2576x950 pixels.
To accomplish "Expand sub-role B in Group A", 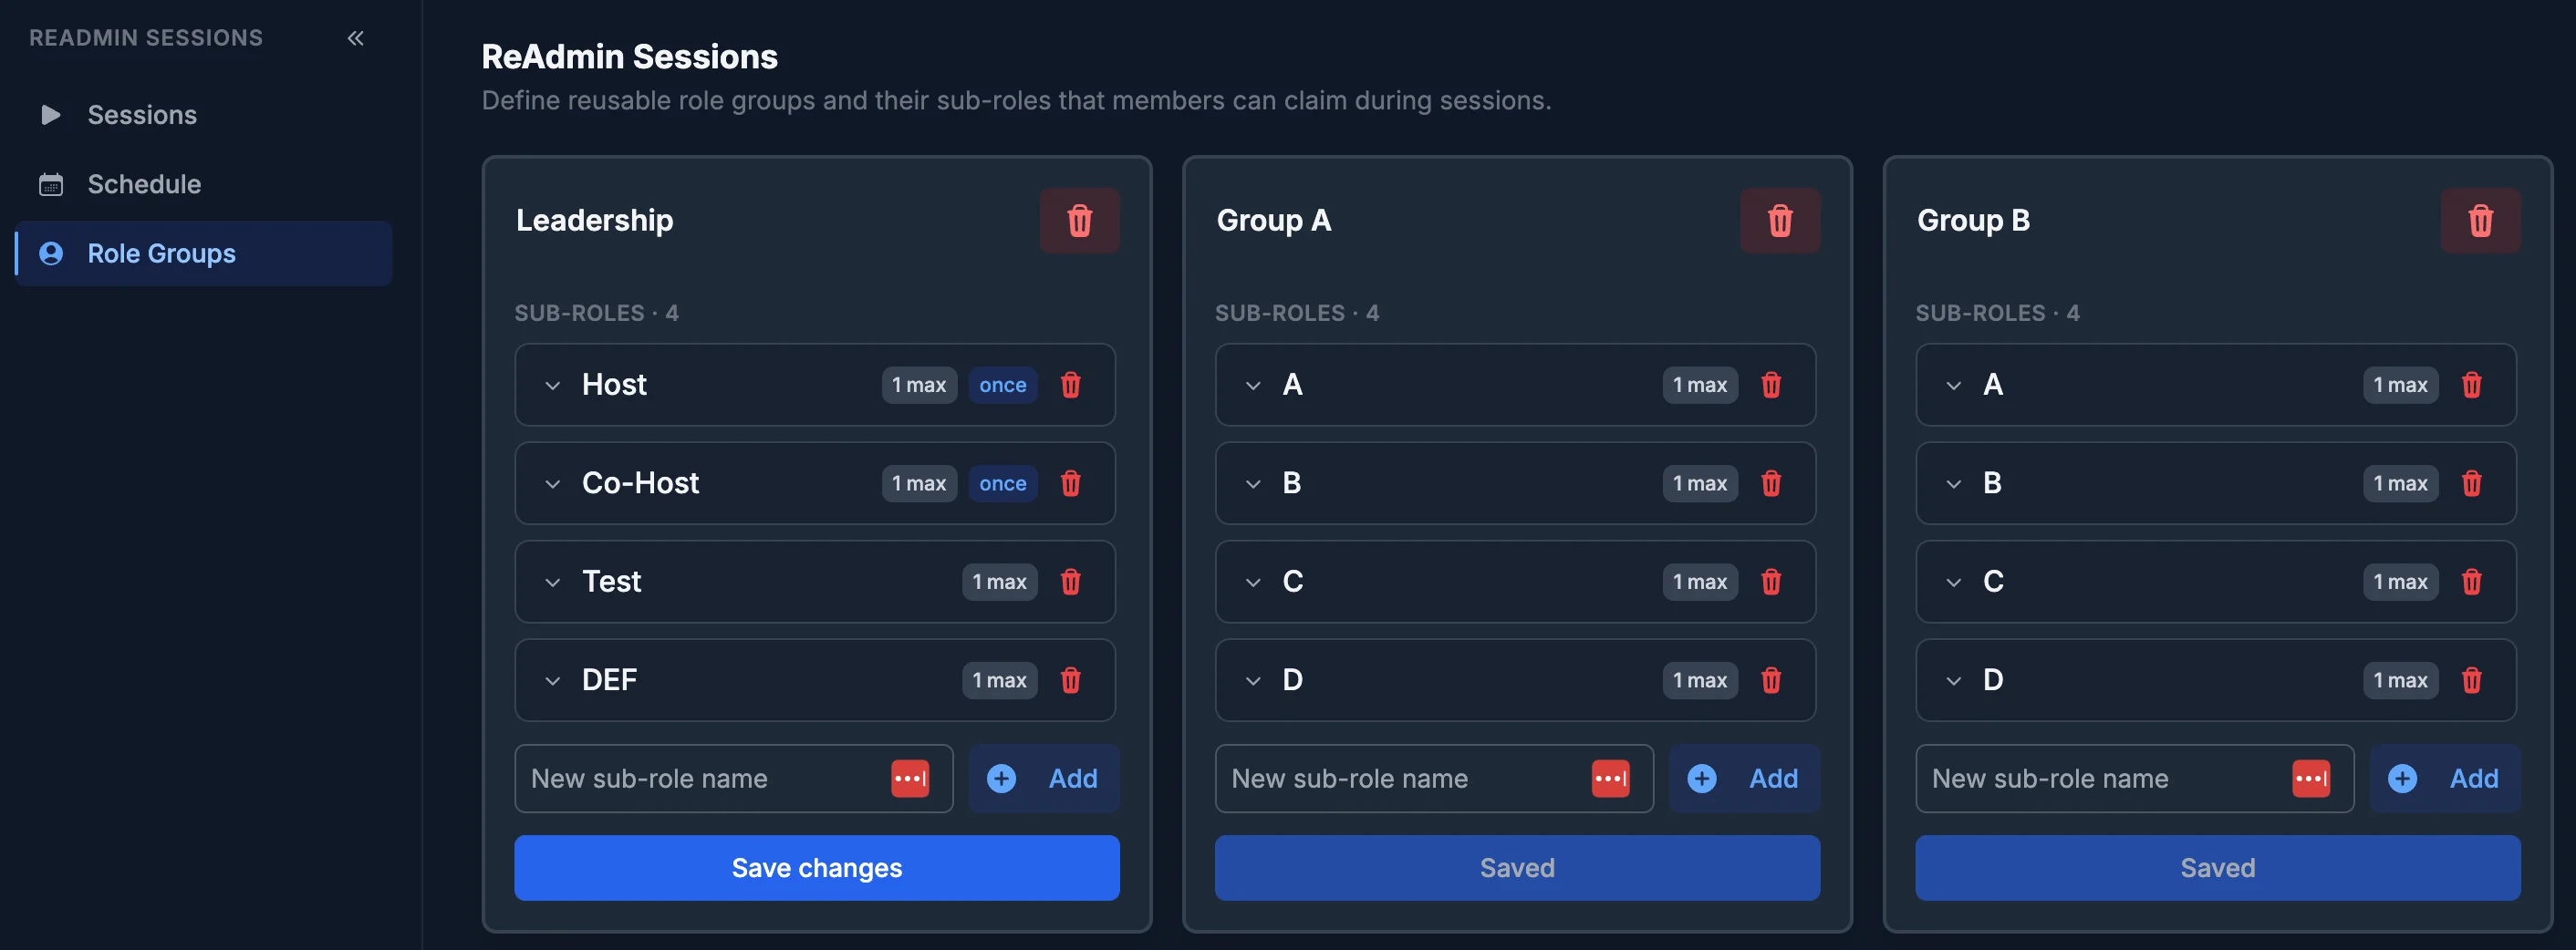I will coord(1253,484).
